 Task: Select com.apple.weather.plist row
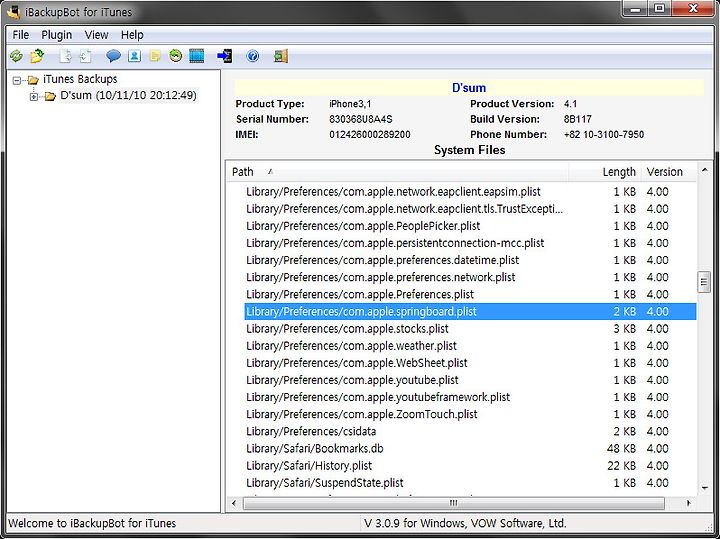470,346
